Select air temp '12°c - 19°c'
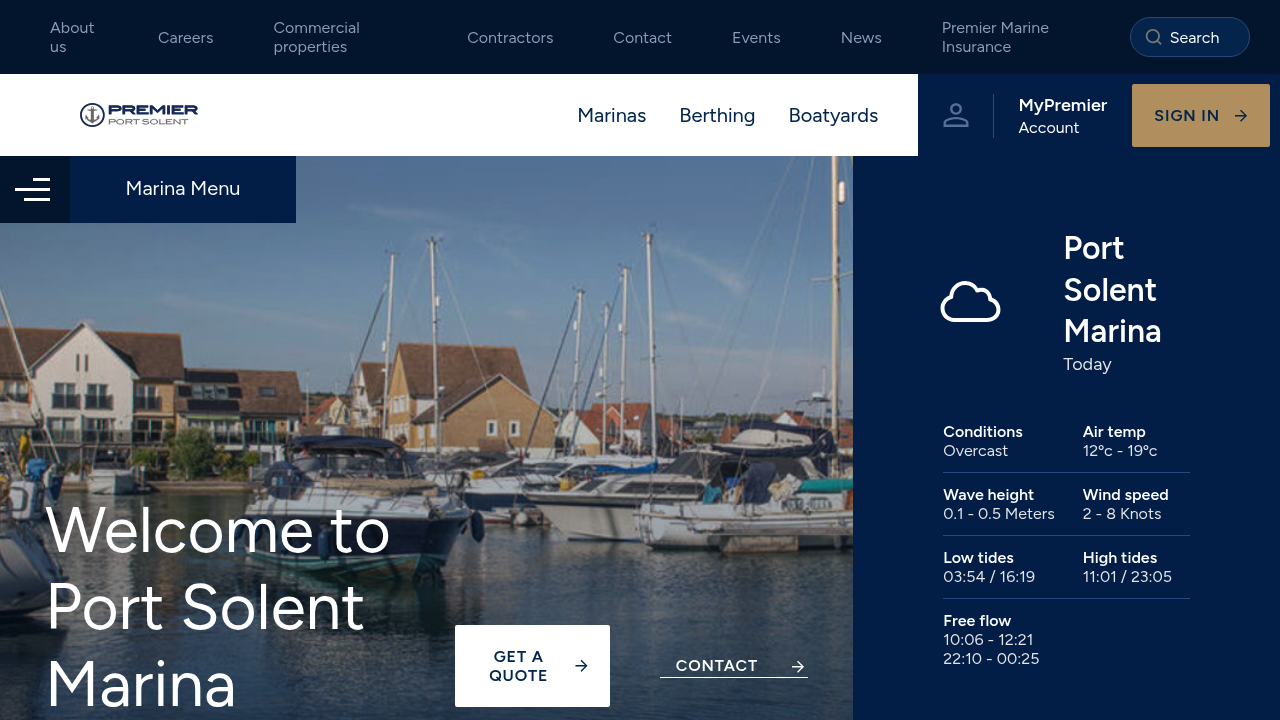Screen dimensions: 1280x720 [1120, 451]
